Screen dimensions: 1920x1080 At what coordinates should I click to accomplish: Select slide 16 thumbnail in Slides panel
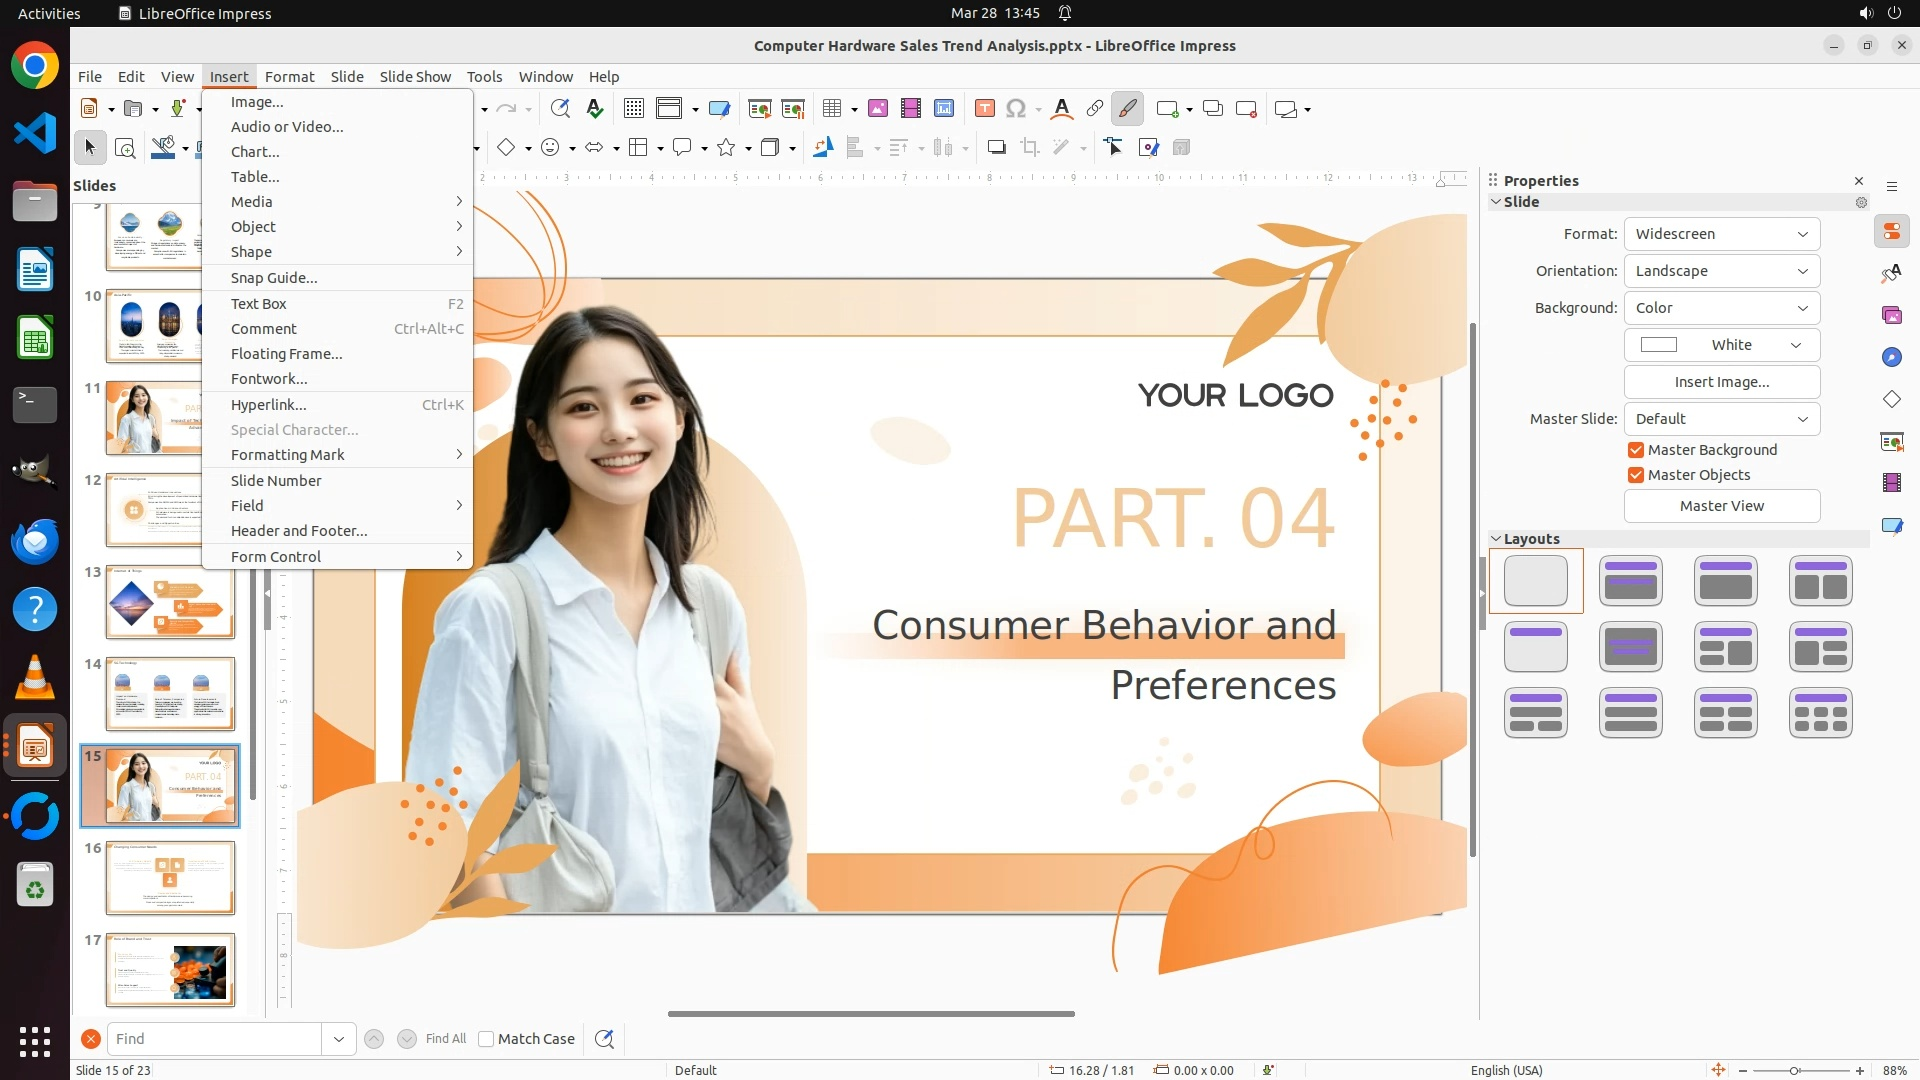[x=170, y=877]
